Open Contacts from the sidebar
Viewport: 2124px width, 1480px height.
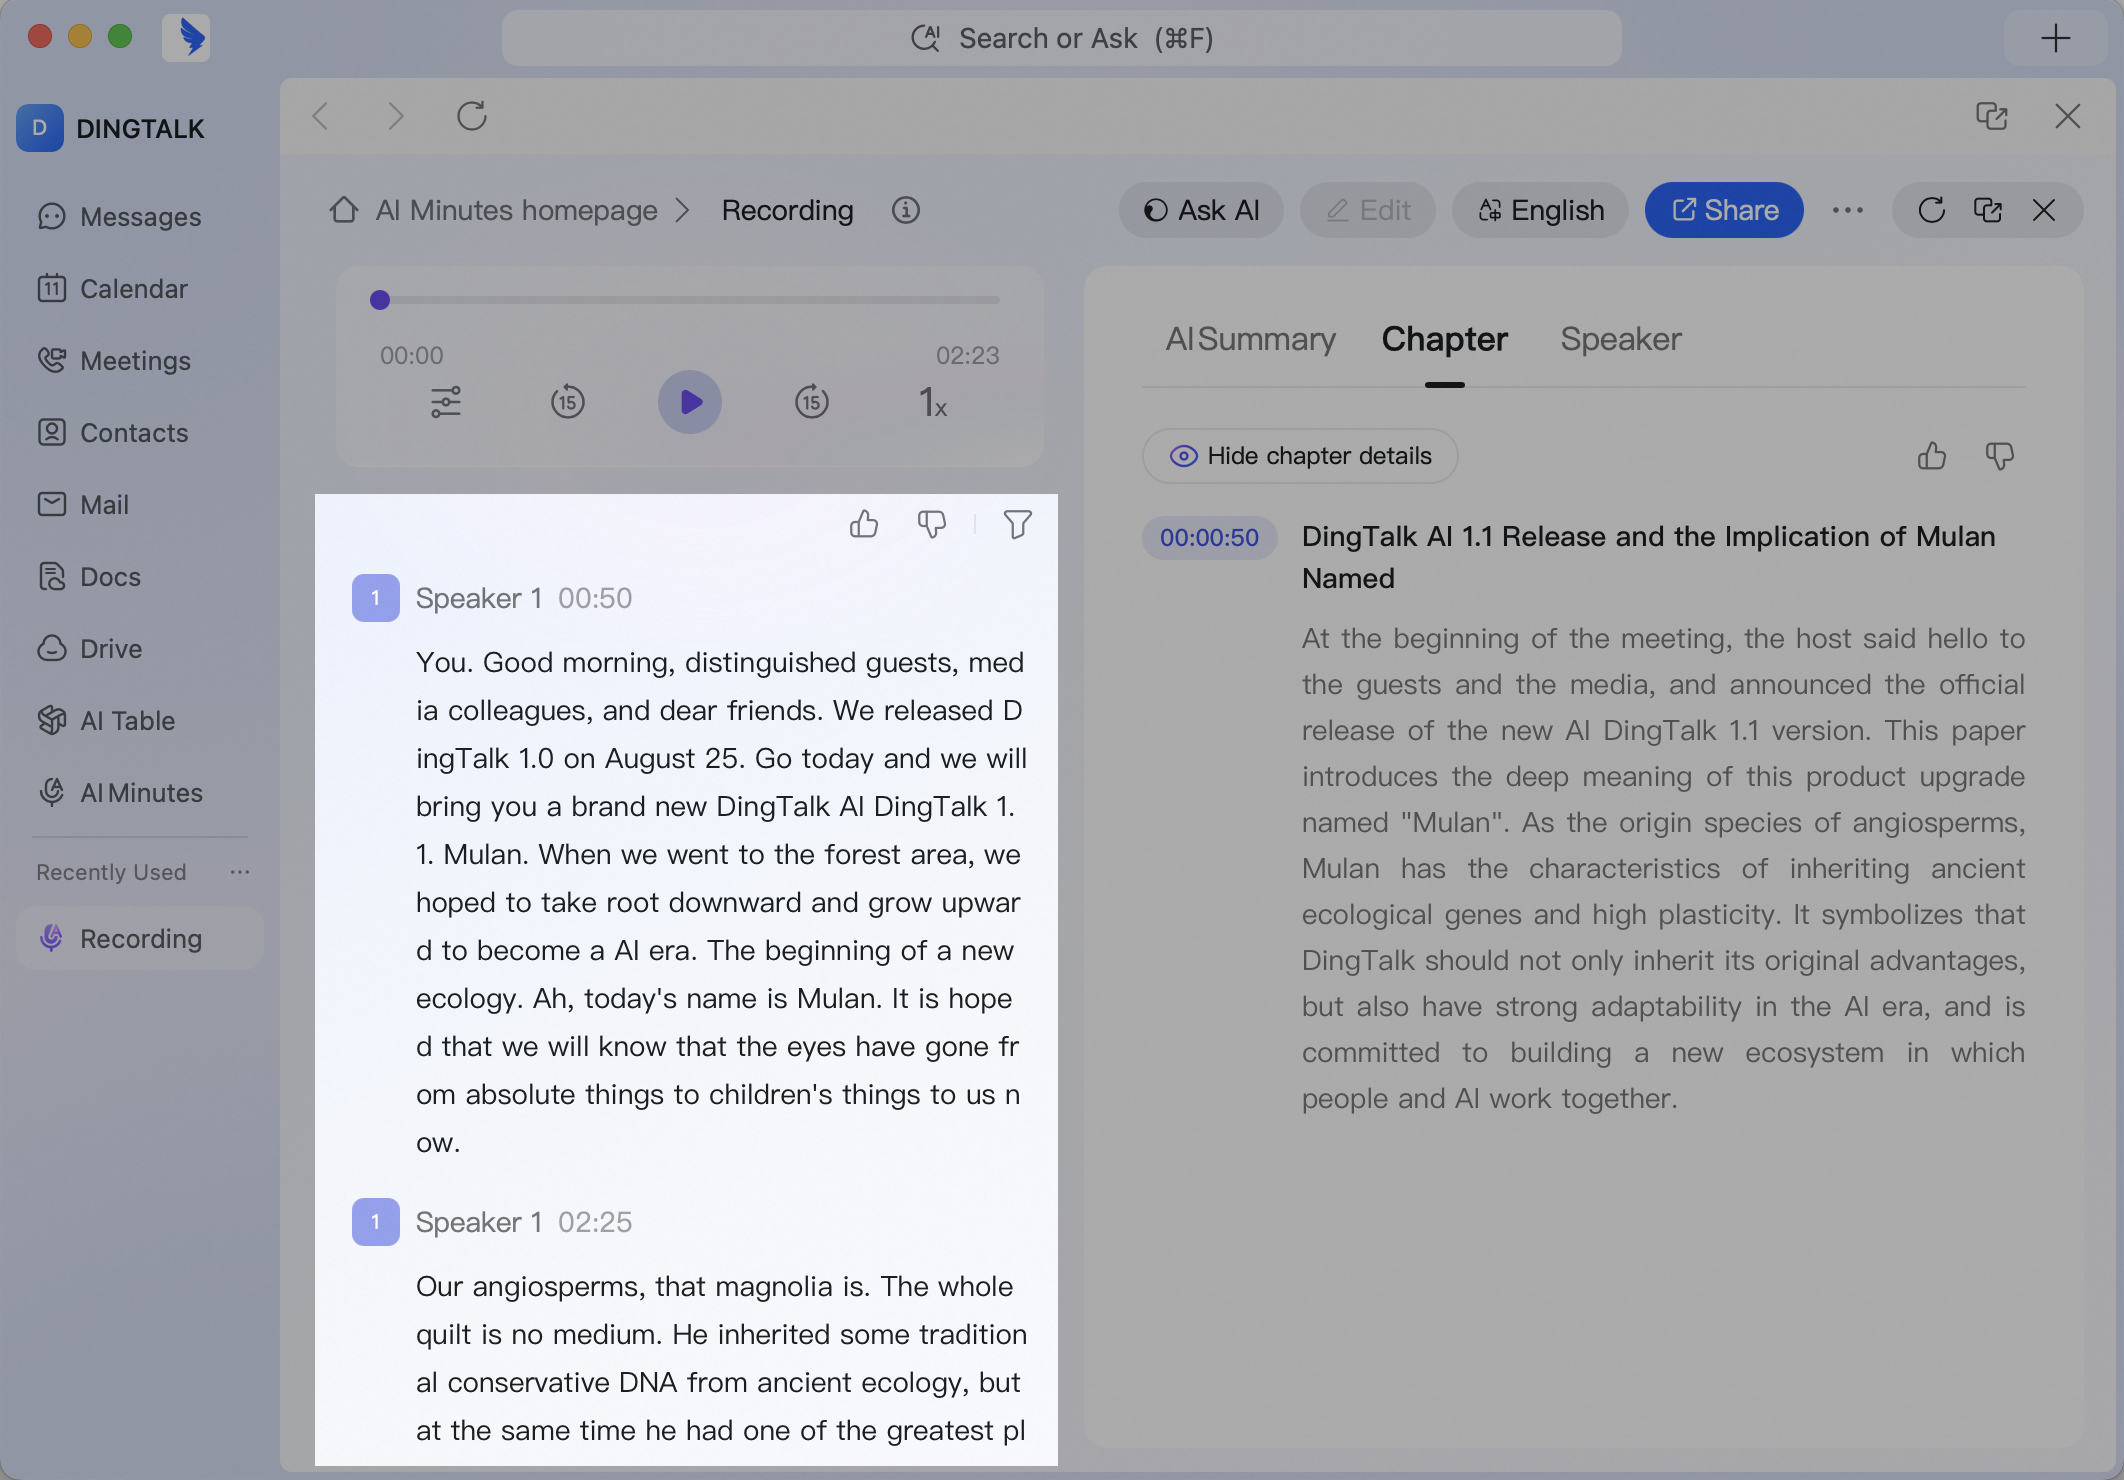140,433
